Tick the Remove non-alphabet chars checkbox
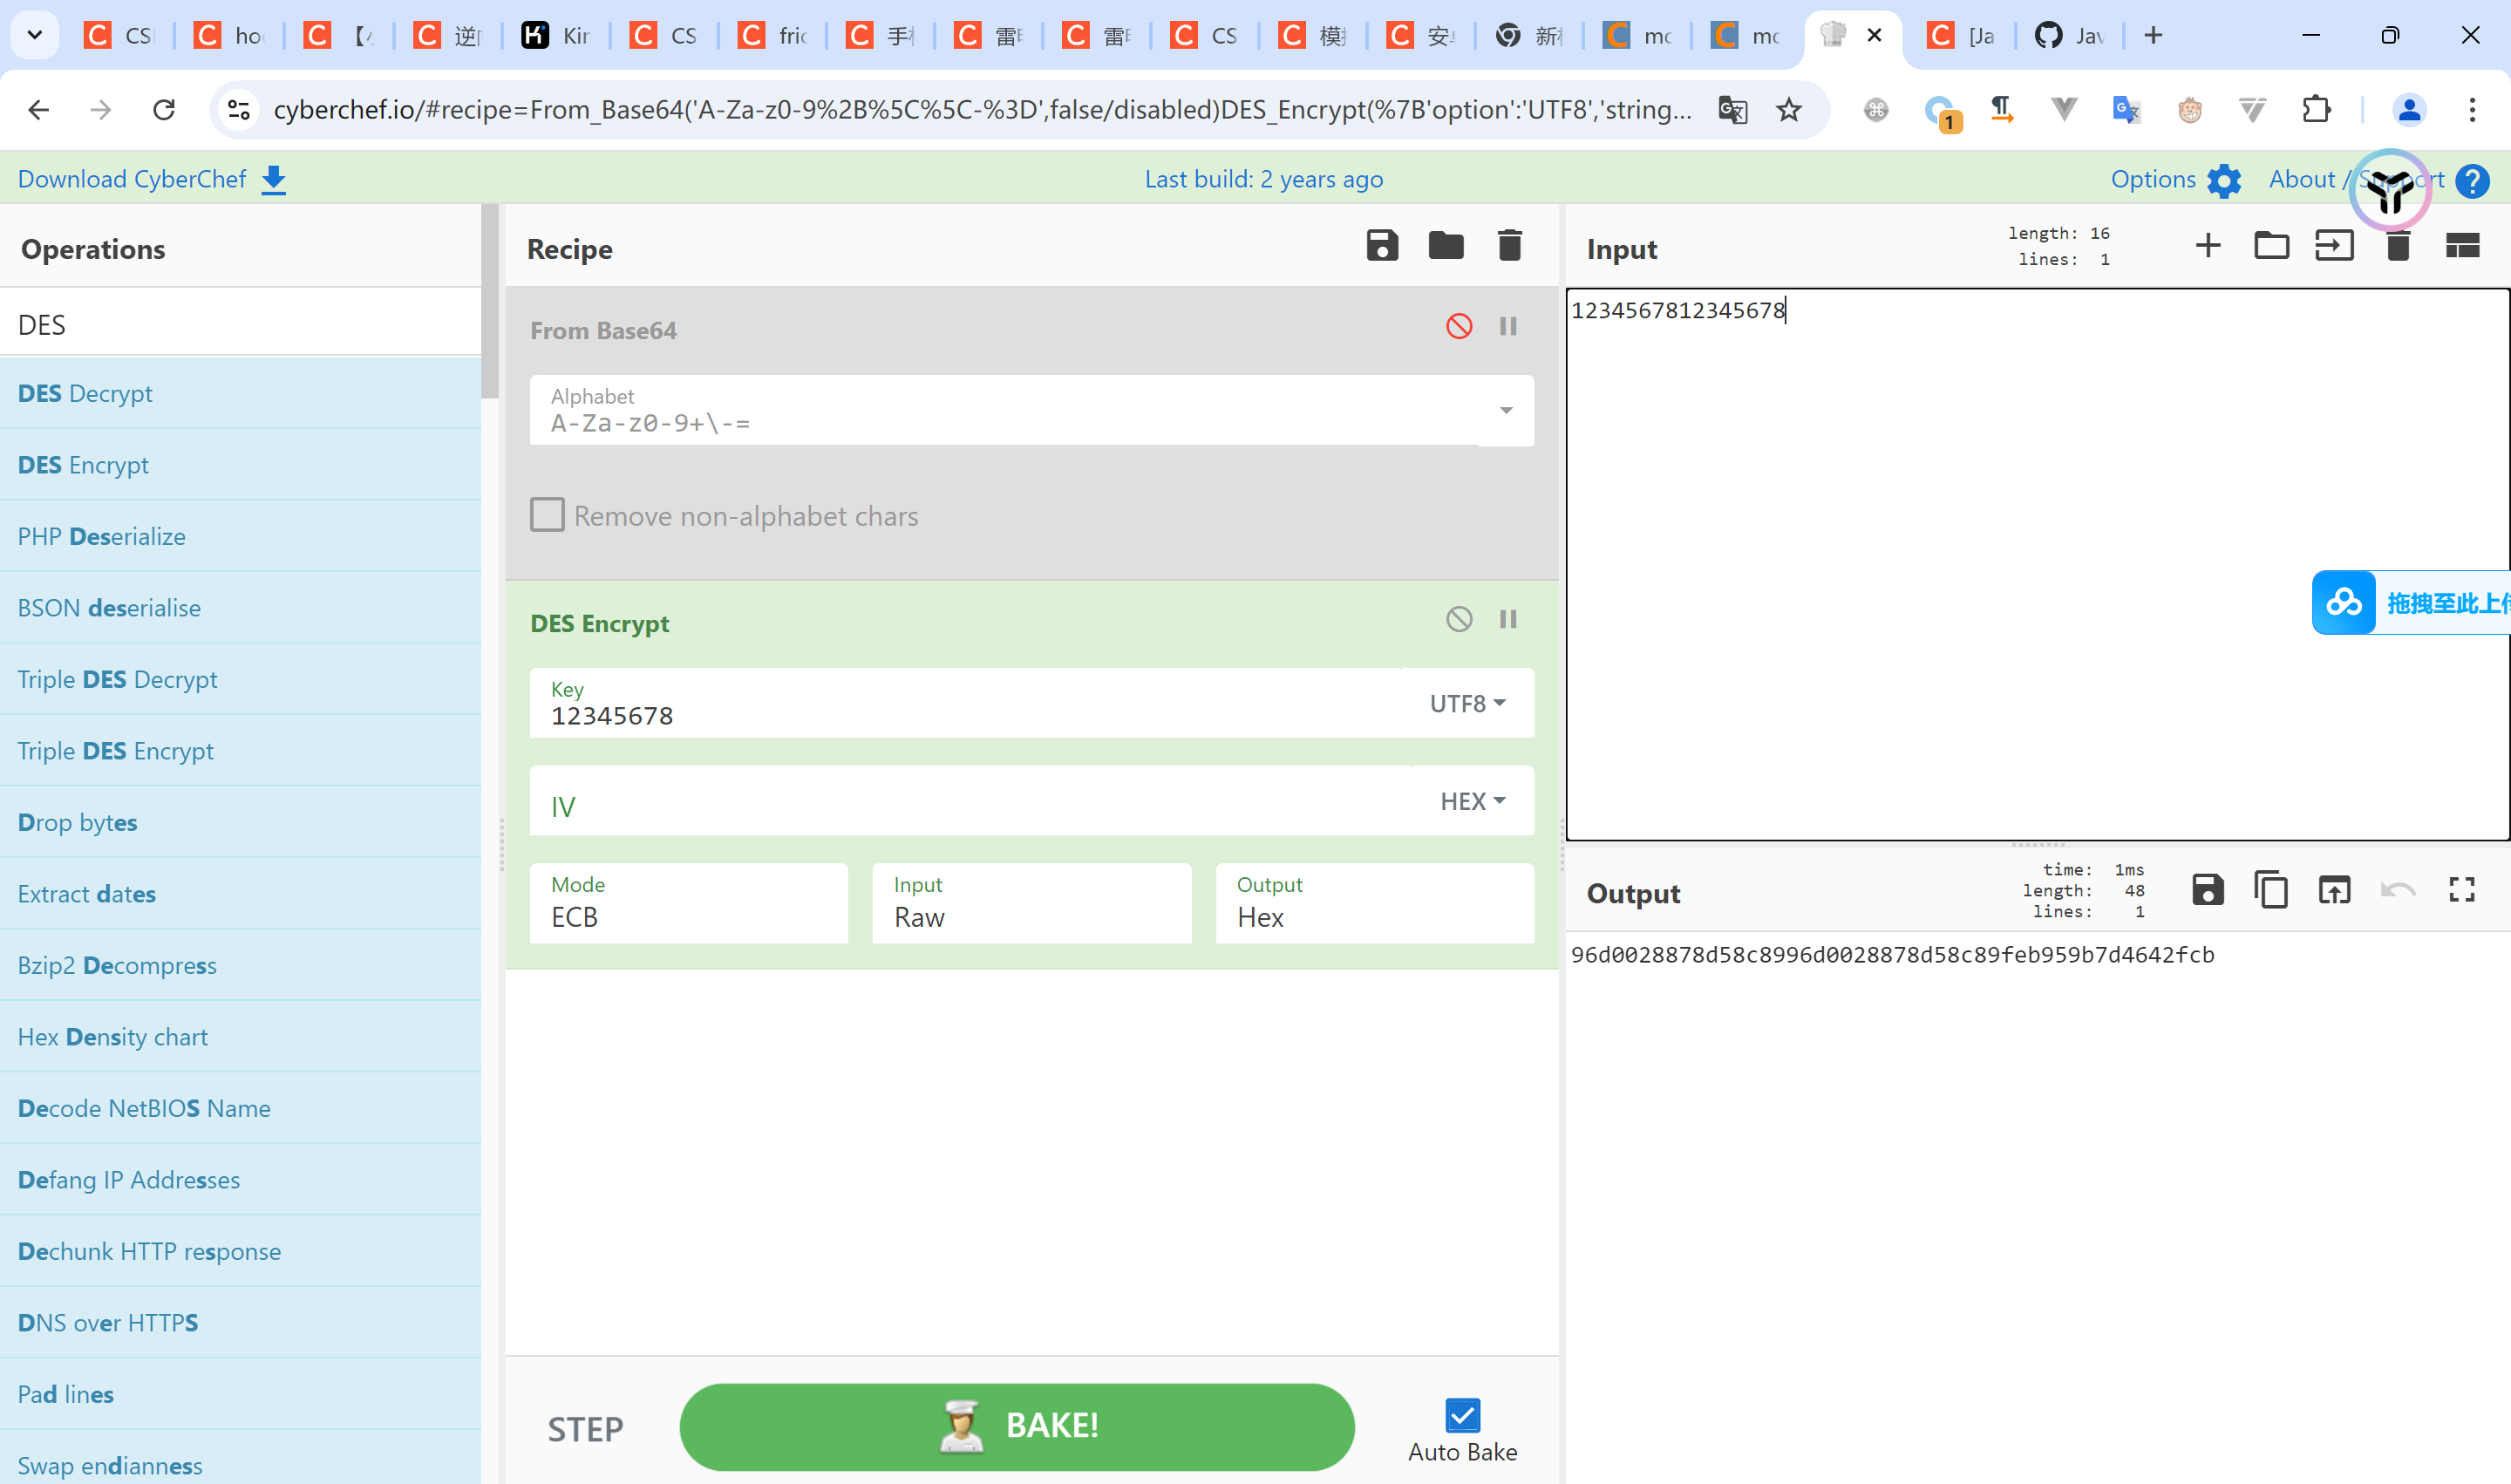Screen dimensions: 2511x1484 pos(547,515)
